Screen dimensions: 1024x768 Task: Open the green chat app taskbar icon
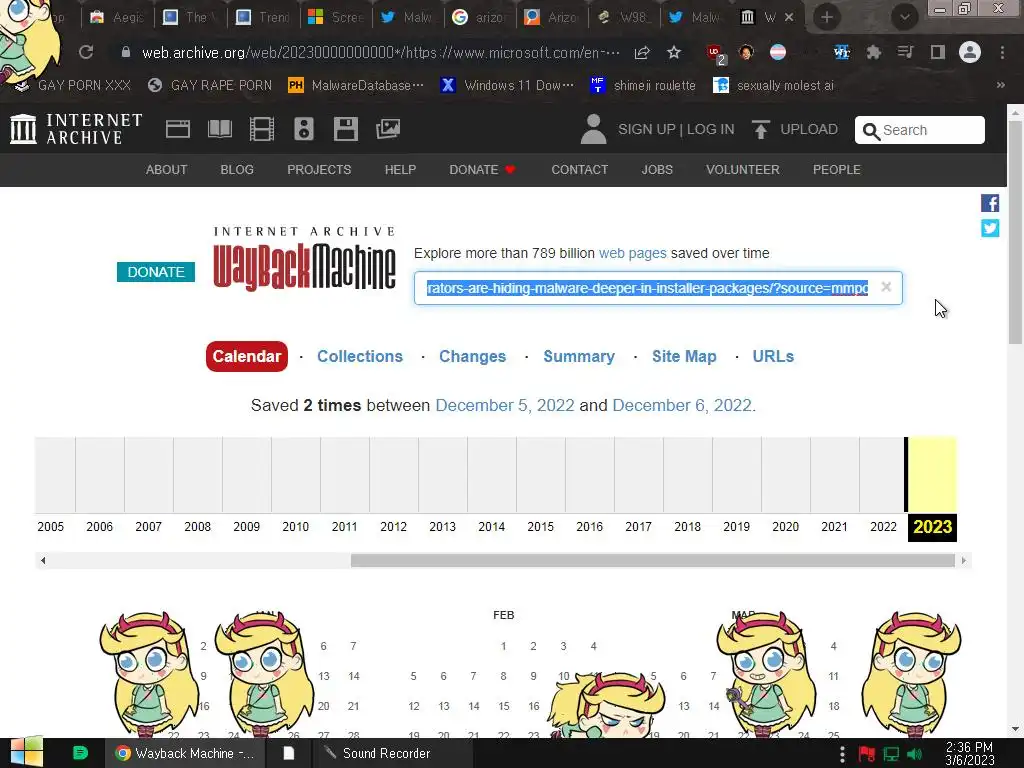[x=80, y=753]
